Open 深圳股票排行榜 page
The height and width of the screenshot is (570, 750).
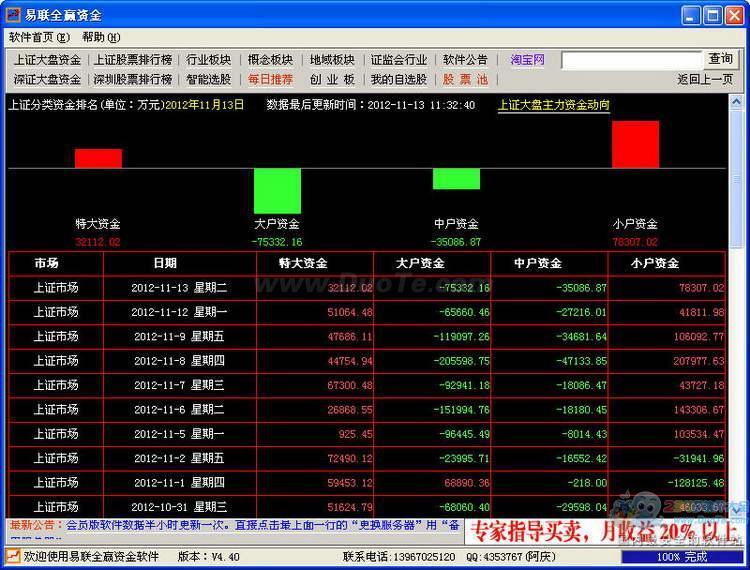[x=133, y=79]
